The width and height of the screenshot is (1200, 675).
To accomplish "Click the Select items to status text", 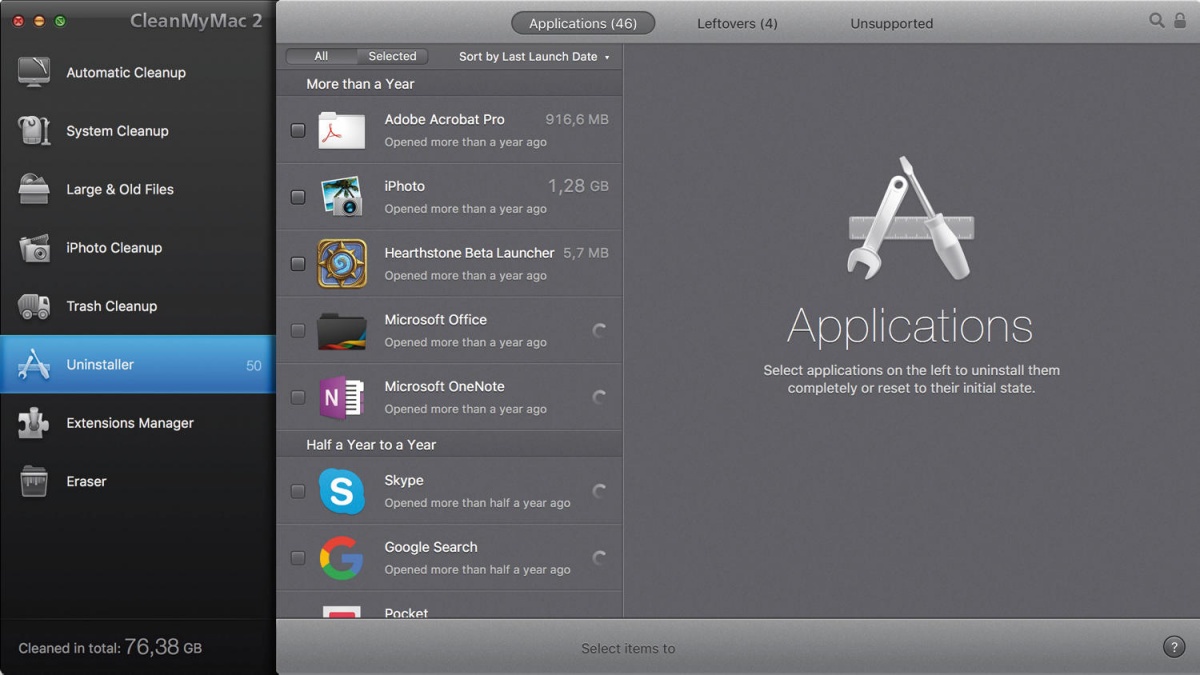I will tap(628, 648).
